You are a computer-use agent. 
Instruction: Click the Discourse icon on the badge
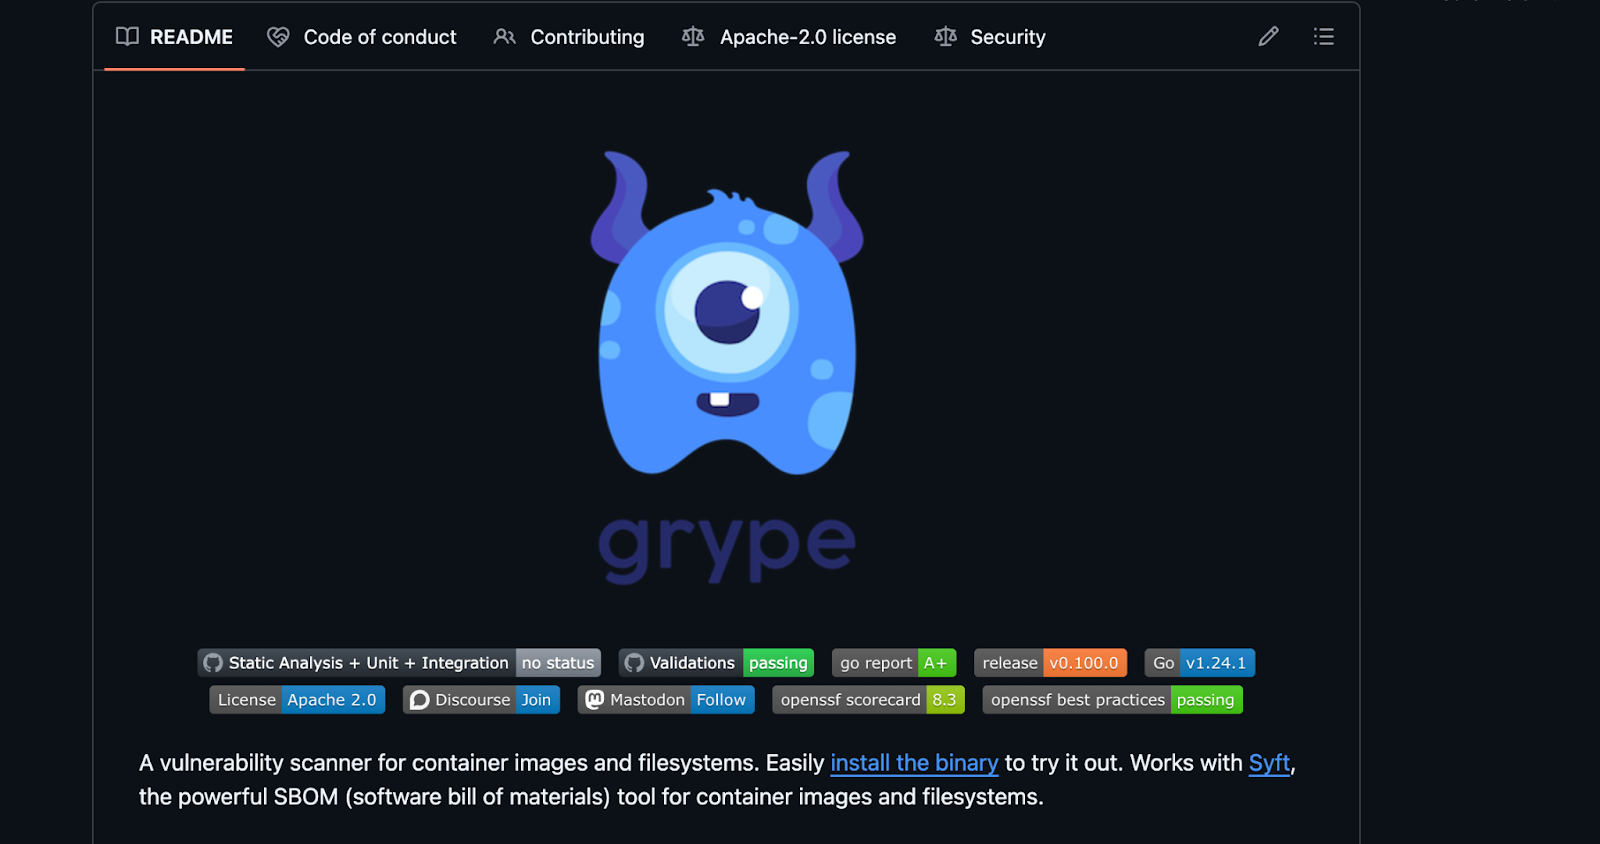[420, 700]
